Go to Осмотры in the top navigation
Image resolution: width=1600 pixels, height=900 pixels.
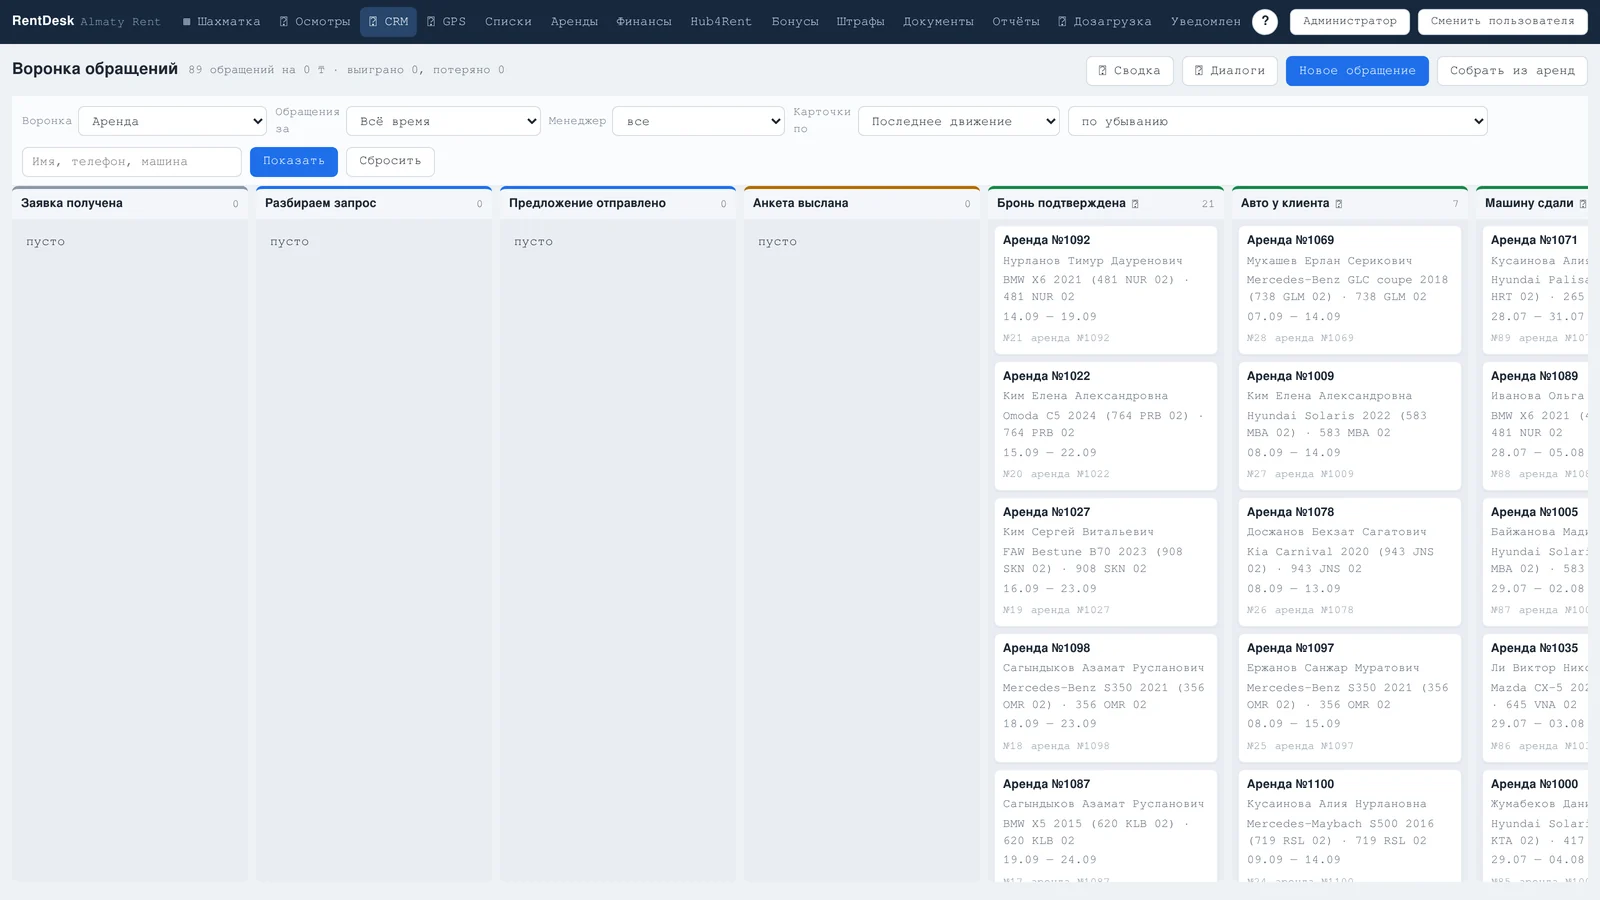tap(314, 21)
